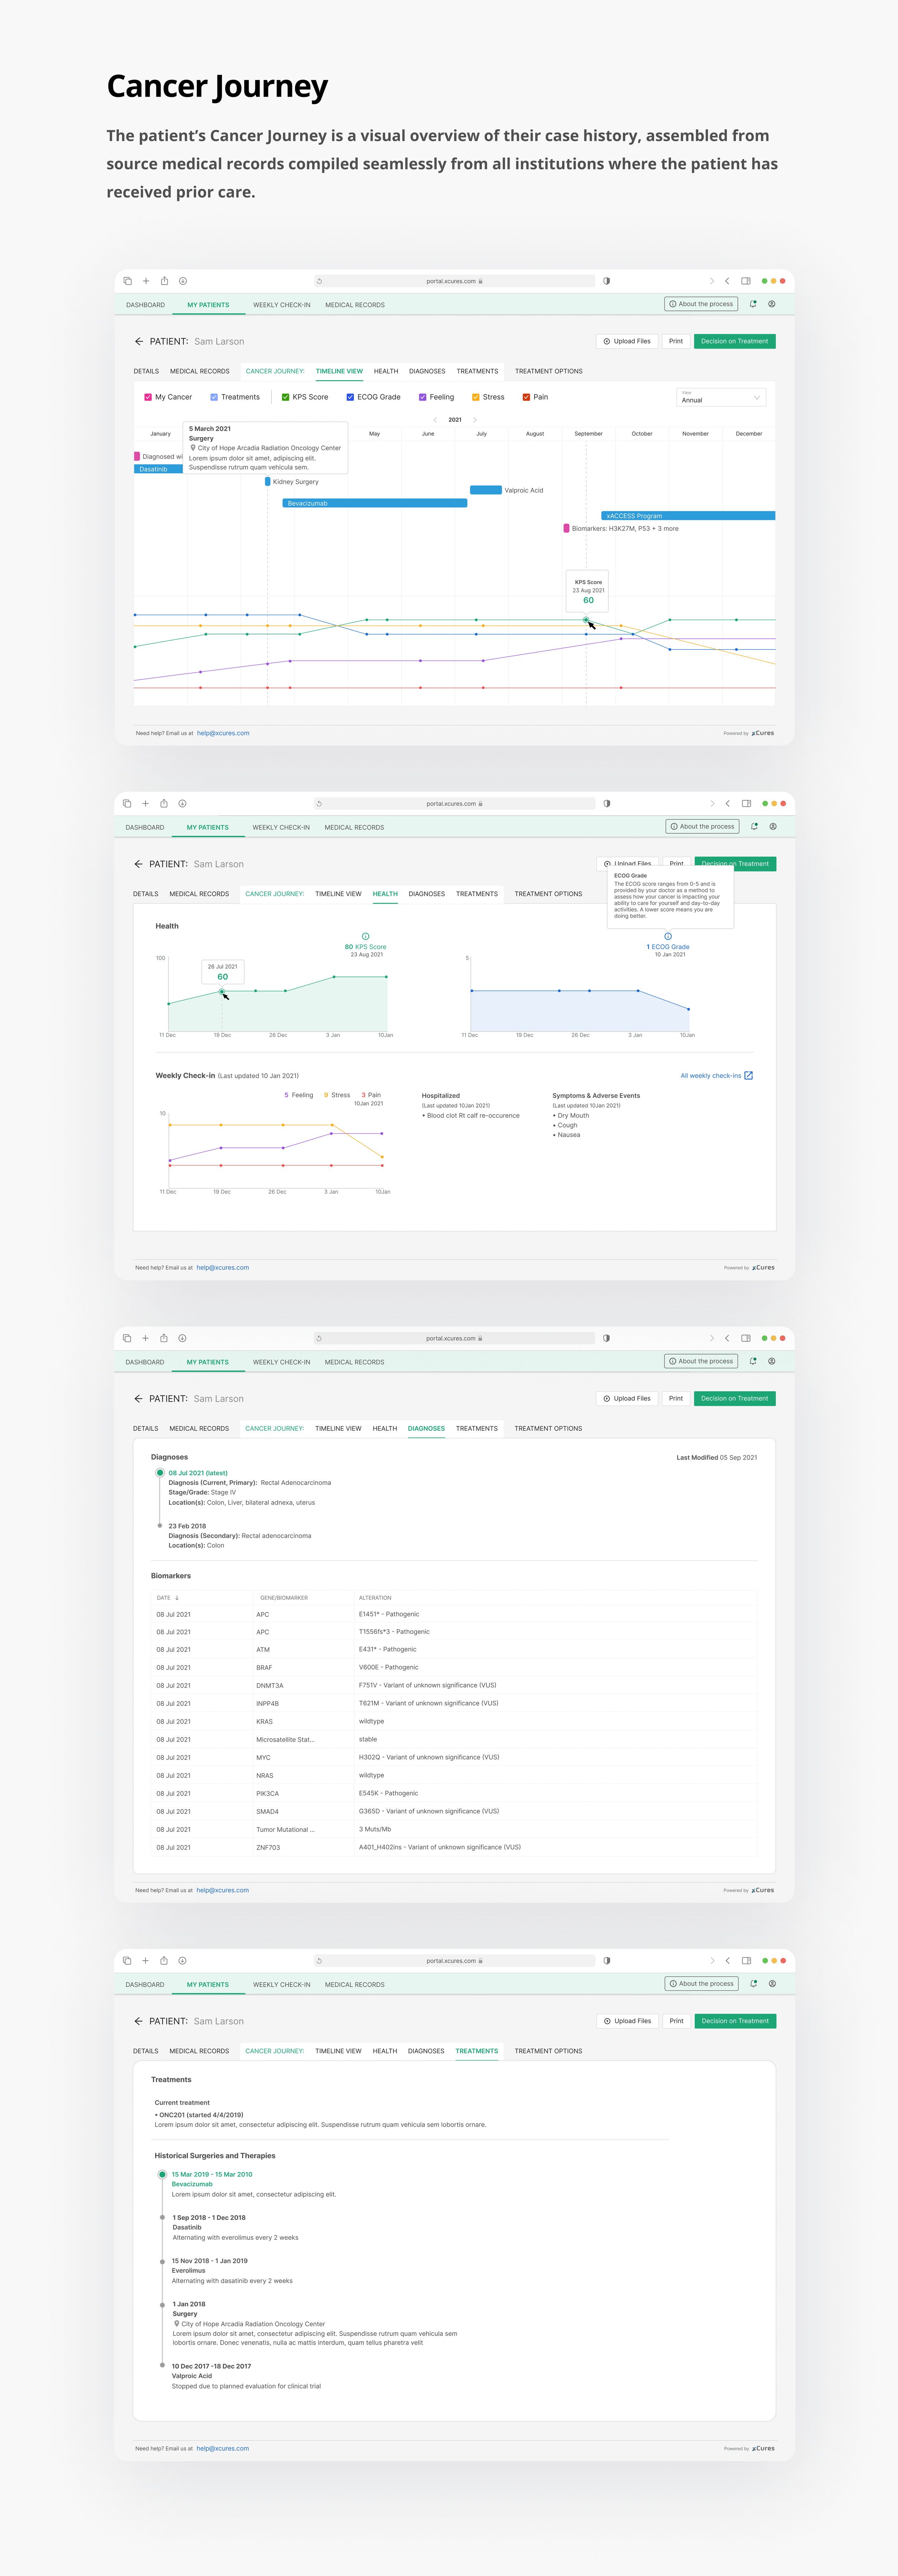The image size is (898, 2576).
Task: Go to previous year chevron beside 2021
Action: point(435,420)
